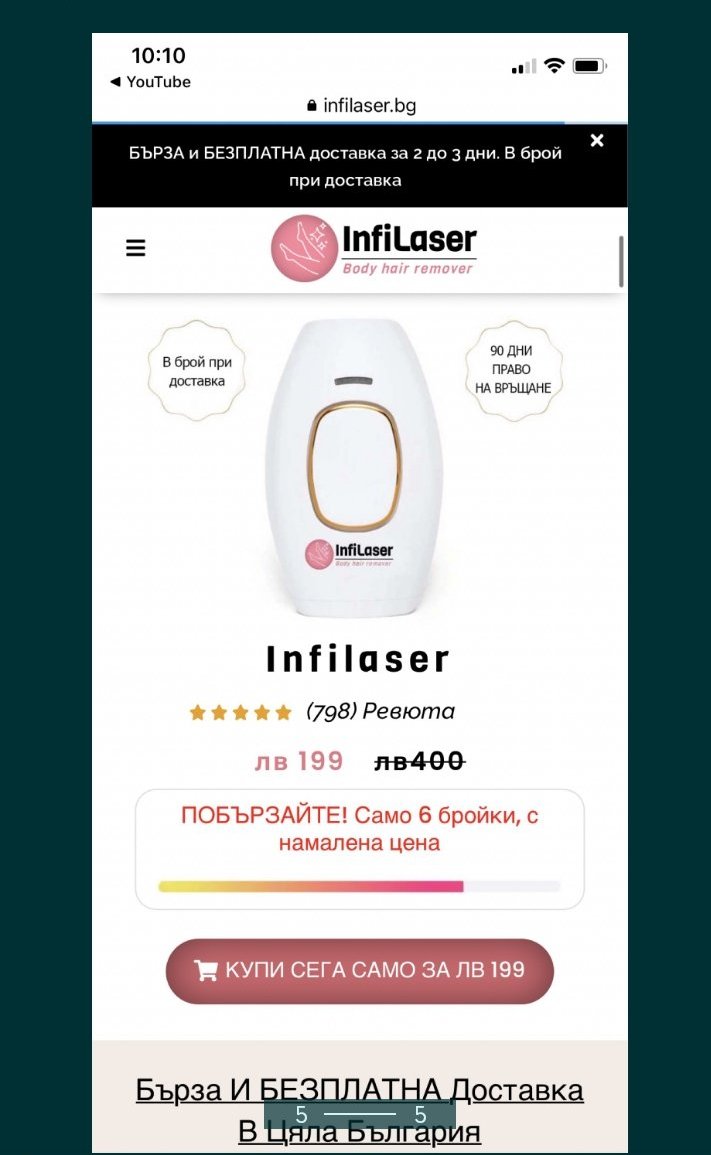Tap the cellular signal bars icon
Viewport: 711px width, 1155px height.
(524, 67)
